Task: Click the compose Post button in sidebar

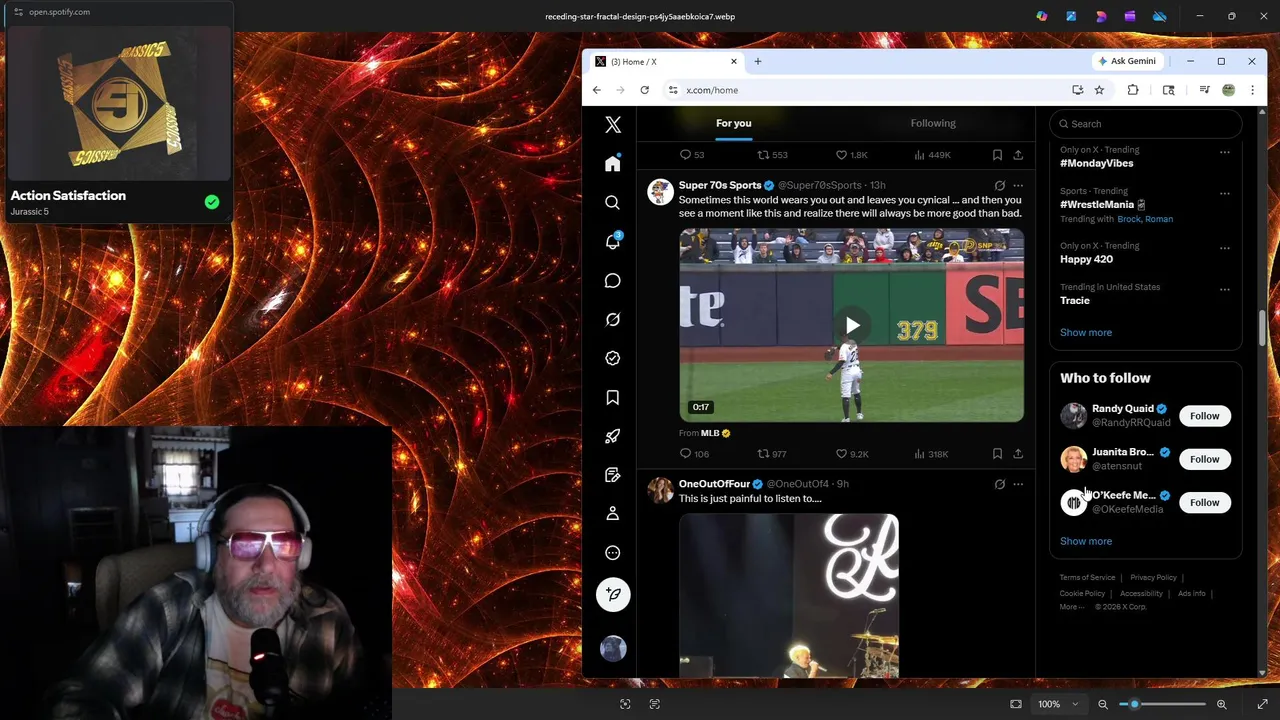Action: coord(613,594)
